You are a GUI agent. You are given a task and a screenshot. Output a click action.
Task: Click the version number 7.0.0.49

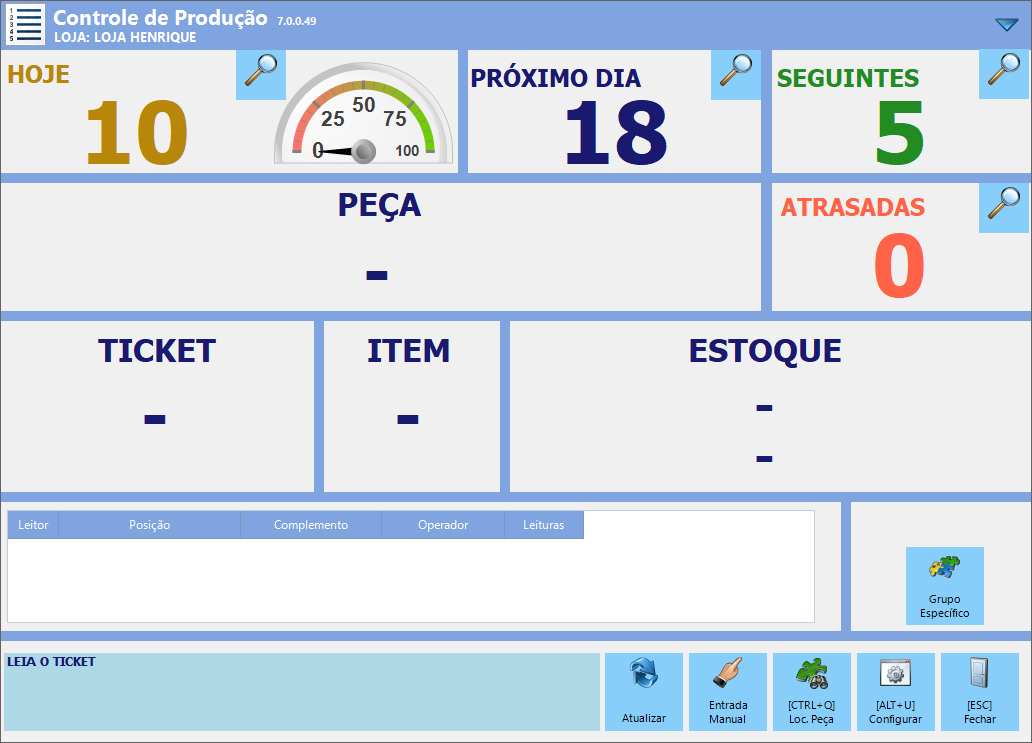tap(296, 21)
